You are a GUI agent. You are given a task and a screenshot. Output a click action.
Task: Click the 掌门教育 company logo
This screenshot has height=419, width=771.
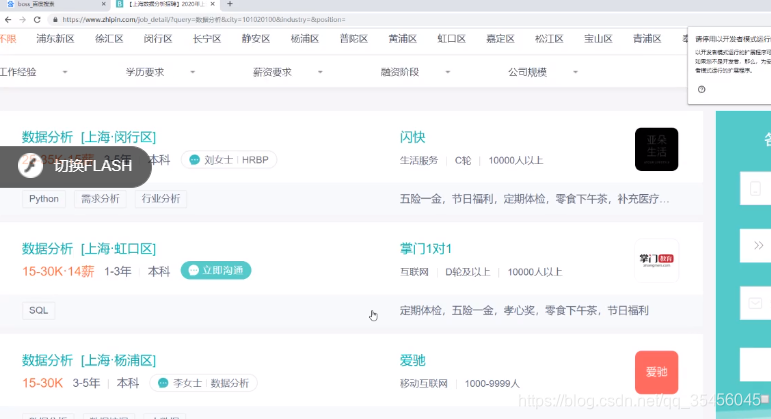click(656, 261)
